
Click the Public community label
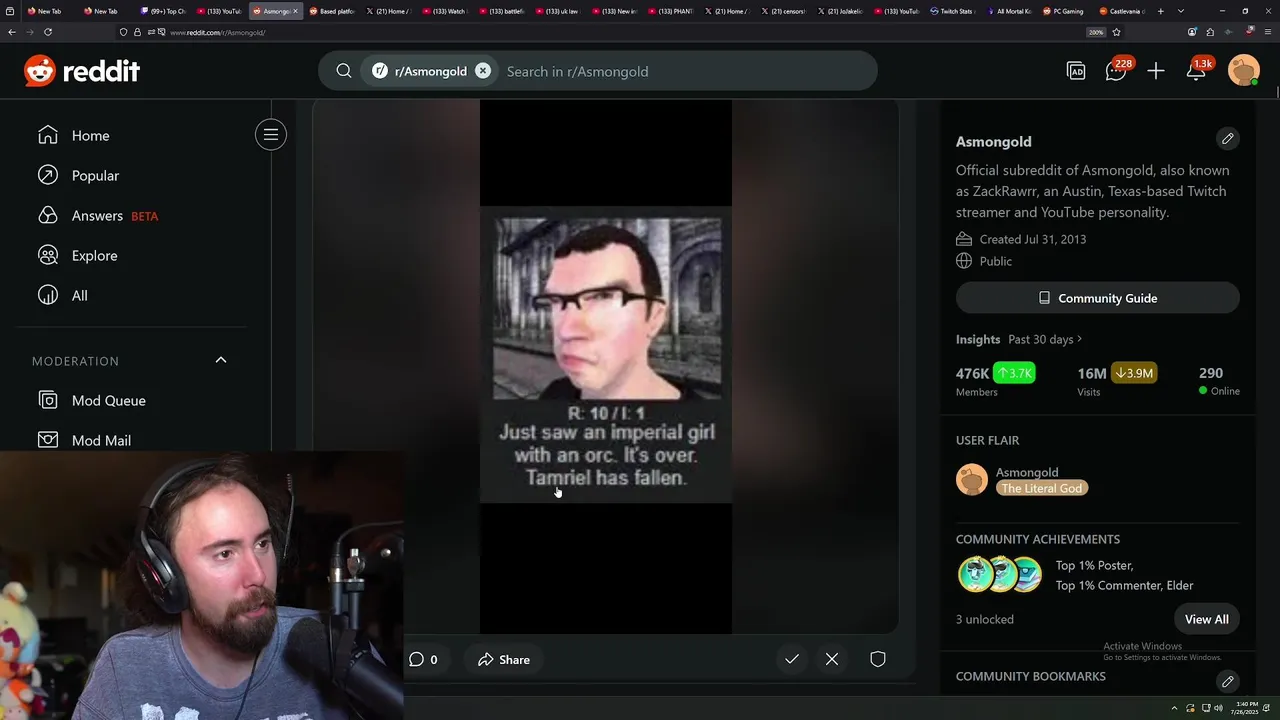click(996, 261)
